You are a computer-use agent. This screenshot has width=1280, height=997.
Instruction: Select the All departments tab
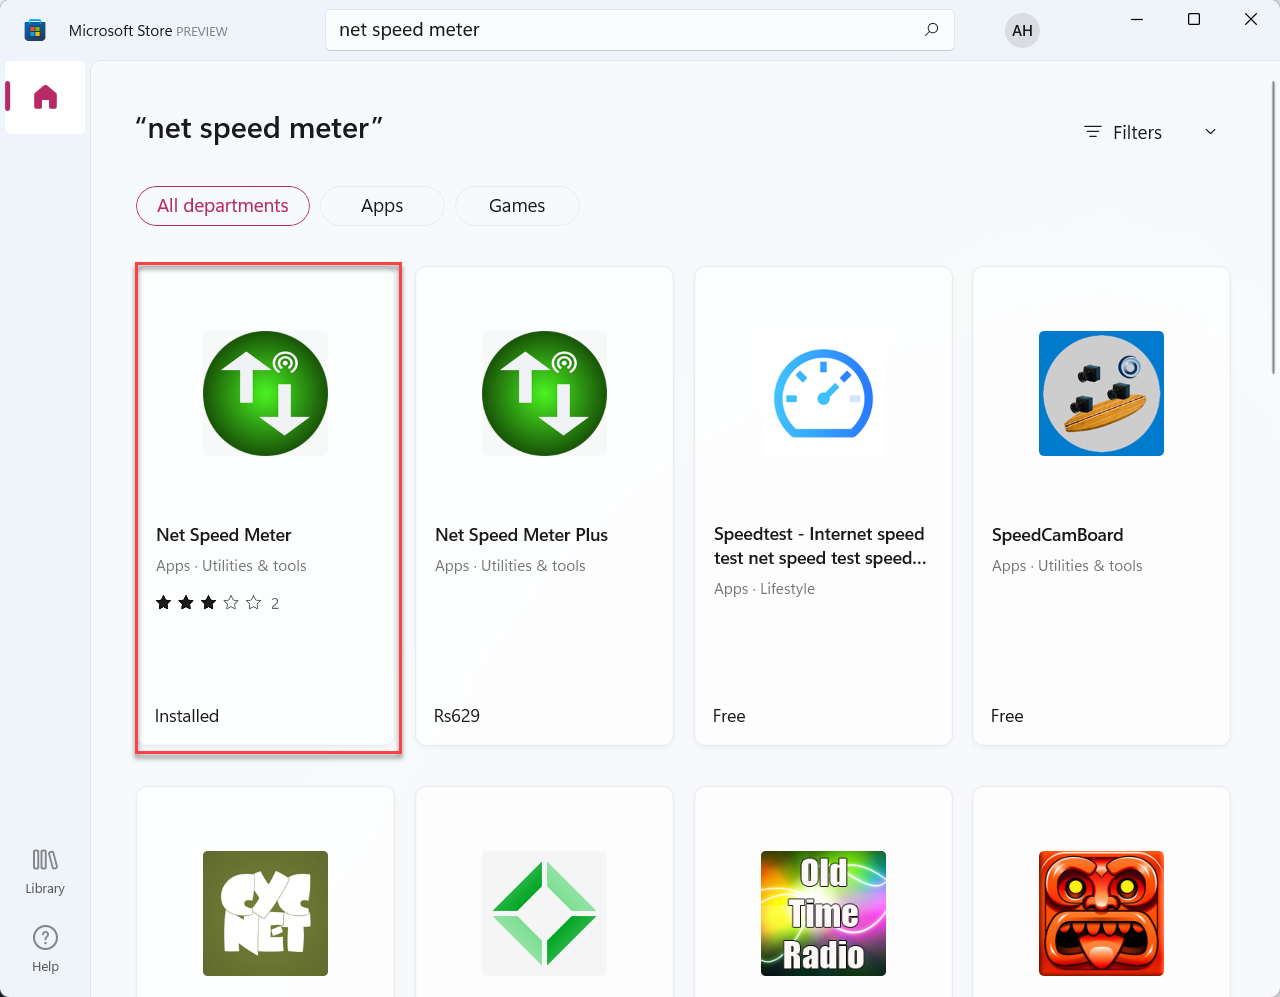point(223,206)
